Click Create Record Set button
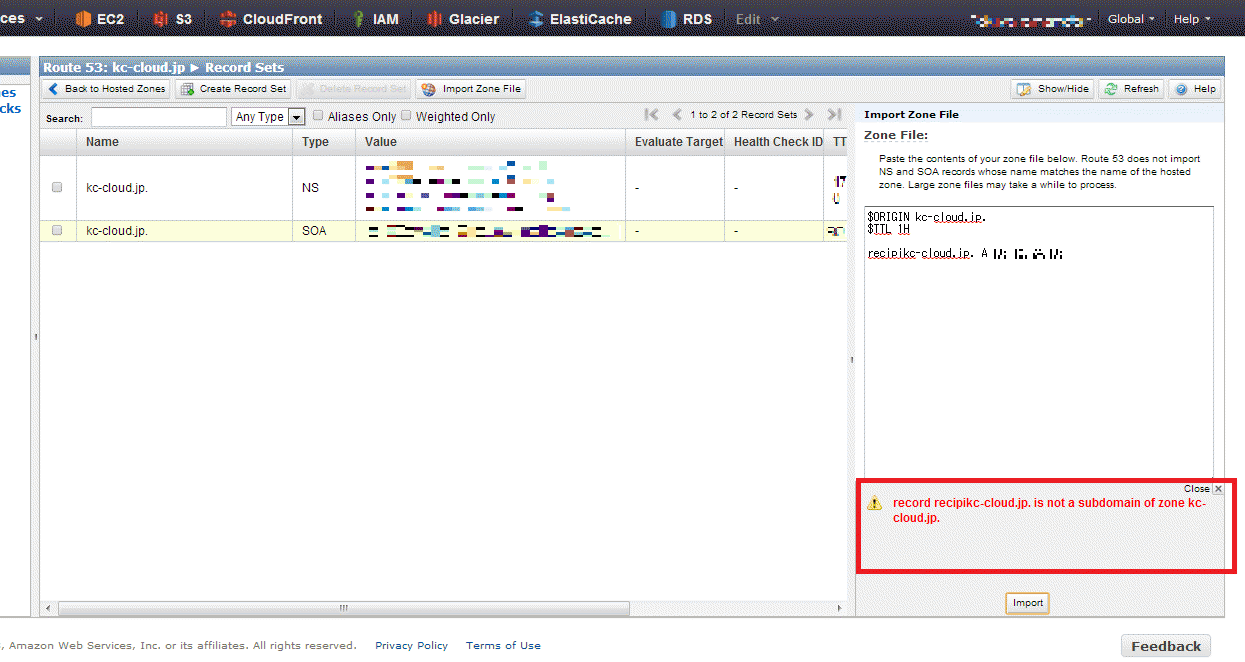 click(x=233, y=89)
